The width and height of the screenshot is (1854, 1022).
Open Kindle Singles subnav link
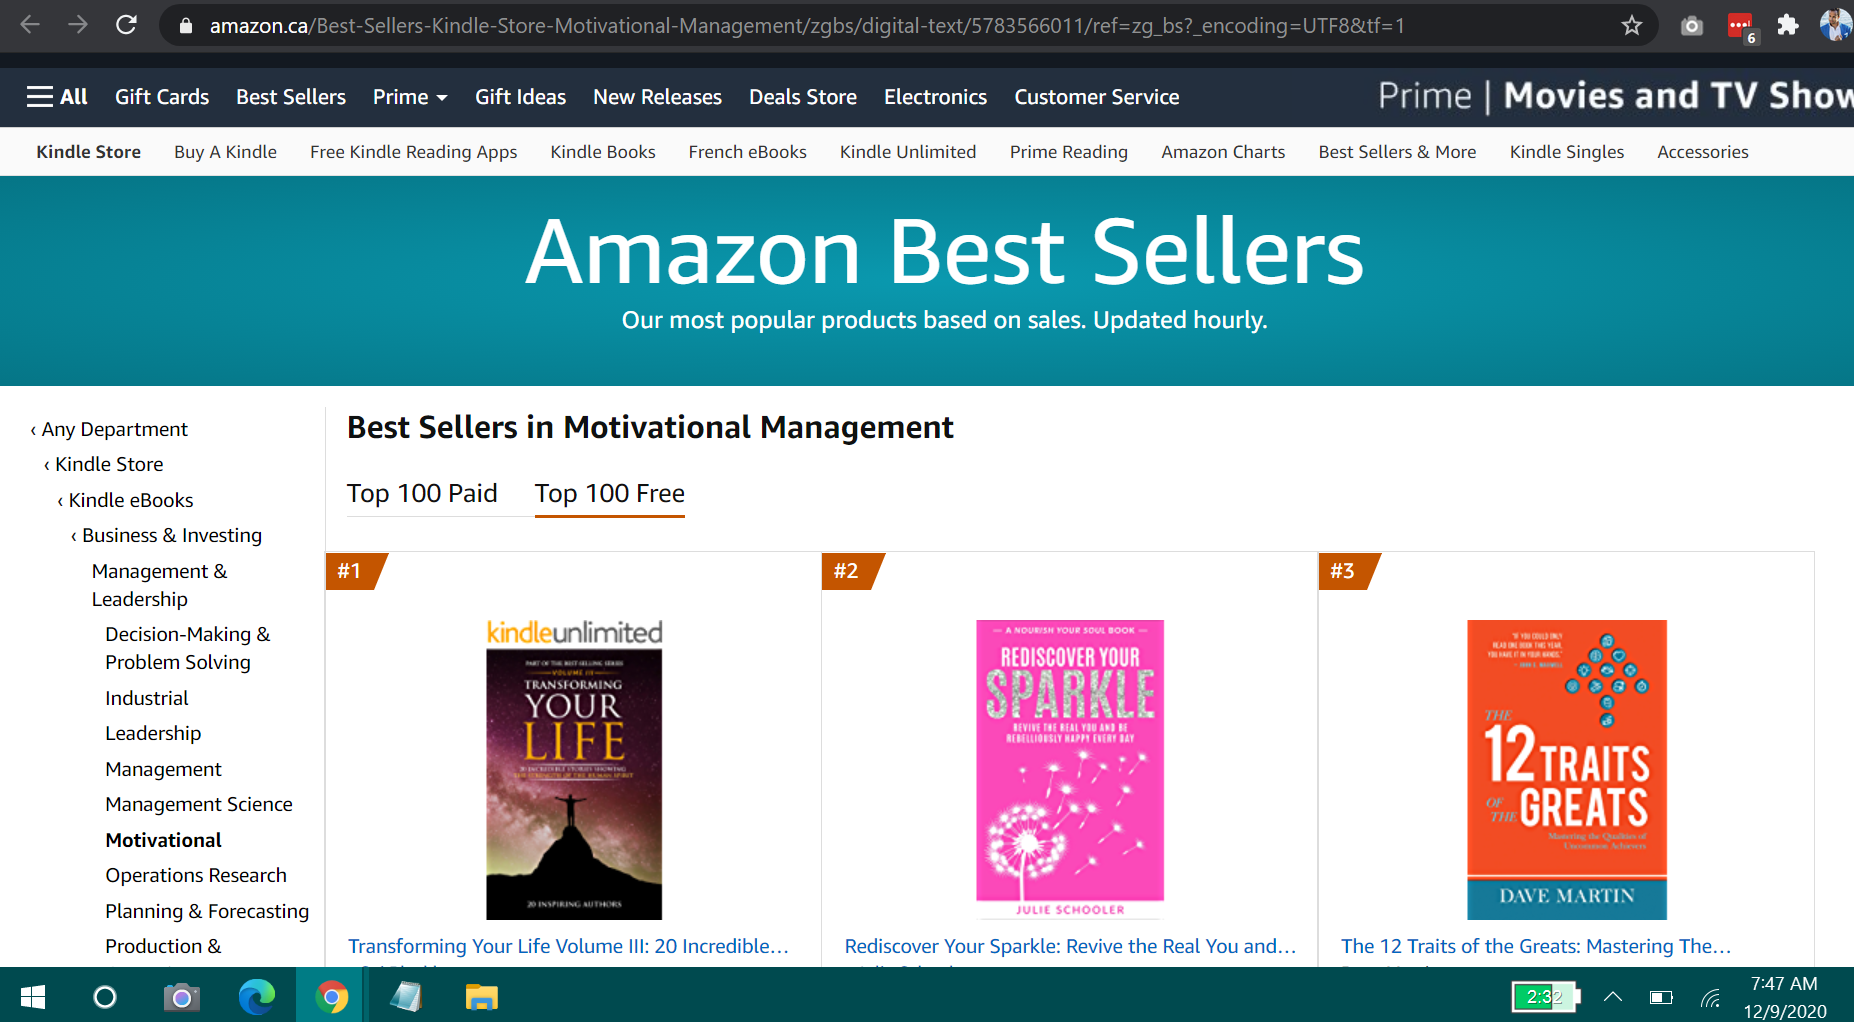click(x=1566, y=152)
